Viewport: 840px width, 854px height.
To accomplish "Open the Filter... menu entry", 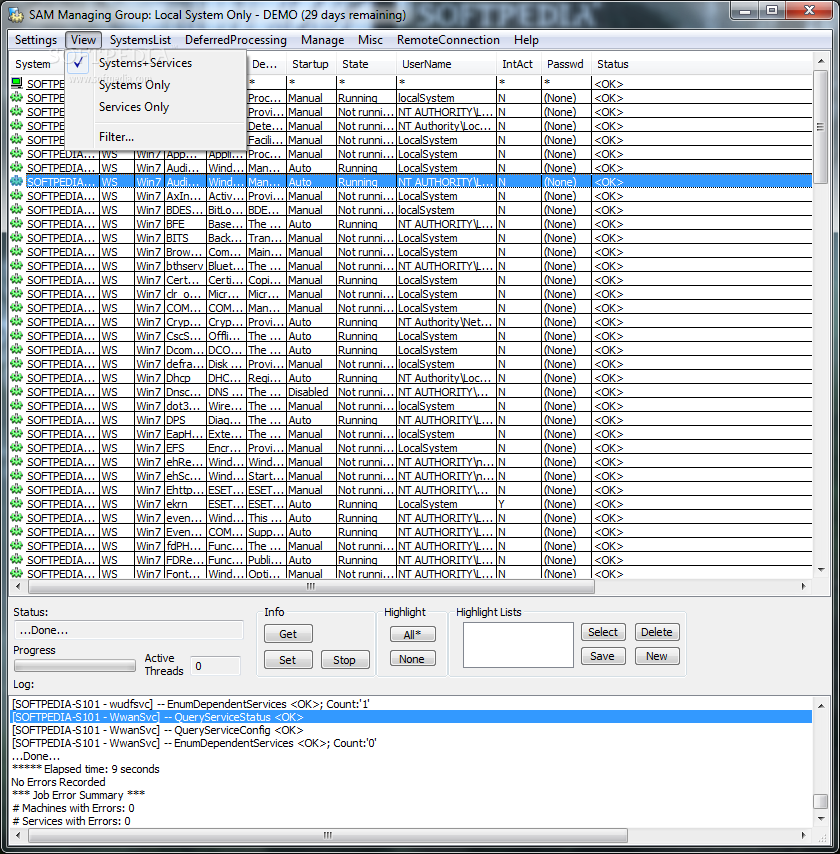I will [155, 137].
